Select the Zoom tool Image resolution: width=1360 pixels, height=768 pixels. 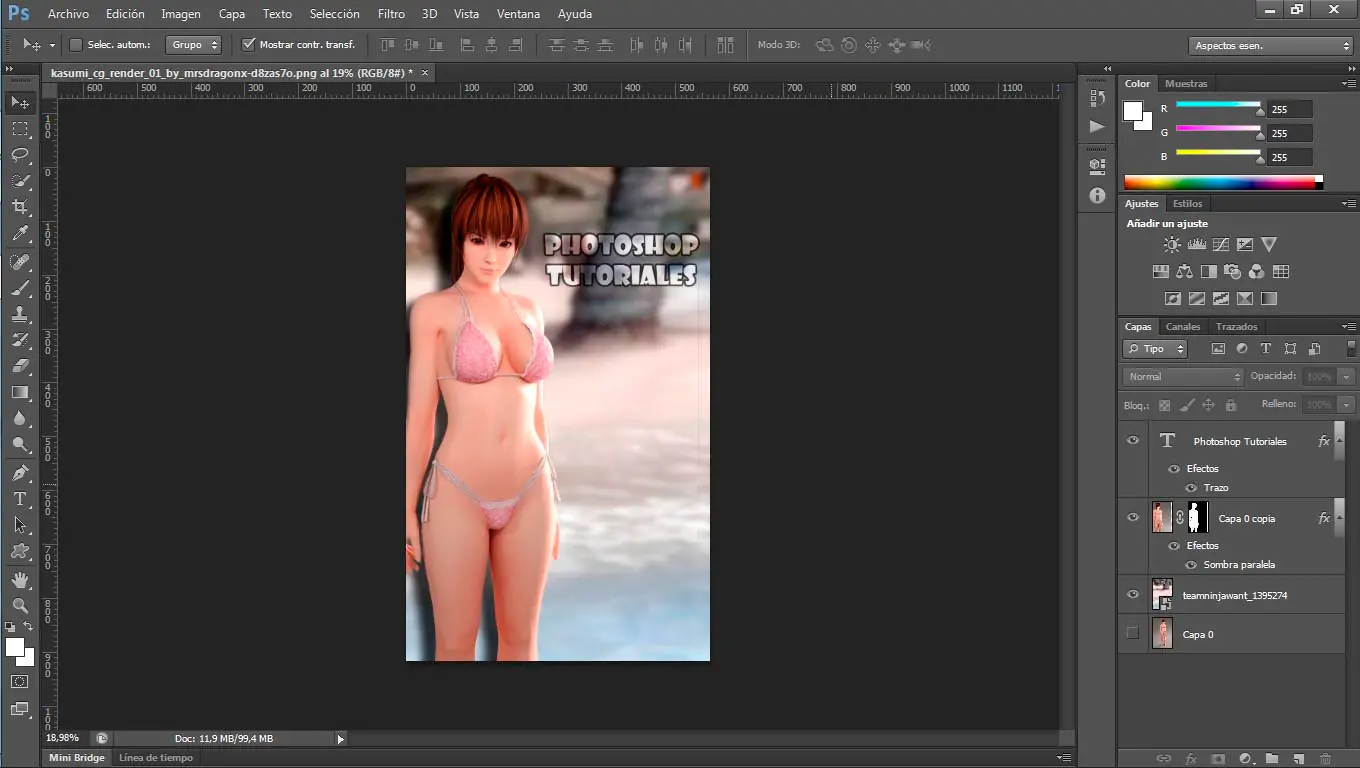point(20,606)
